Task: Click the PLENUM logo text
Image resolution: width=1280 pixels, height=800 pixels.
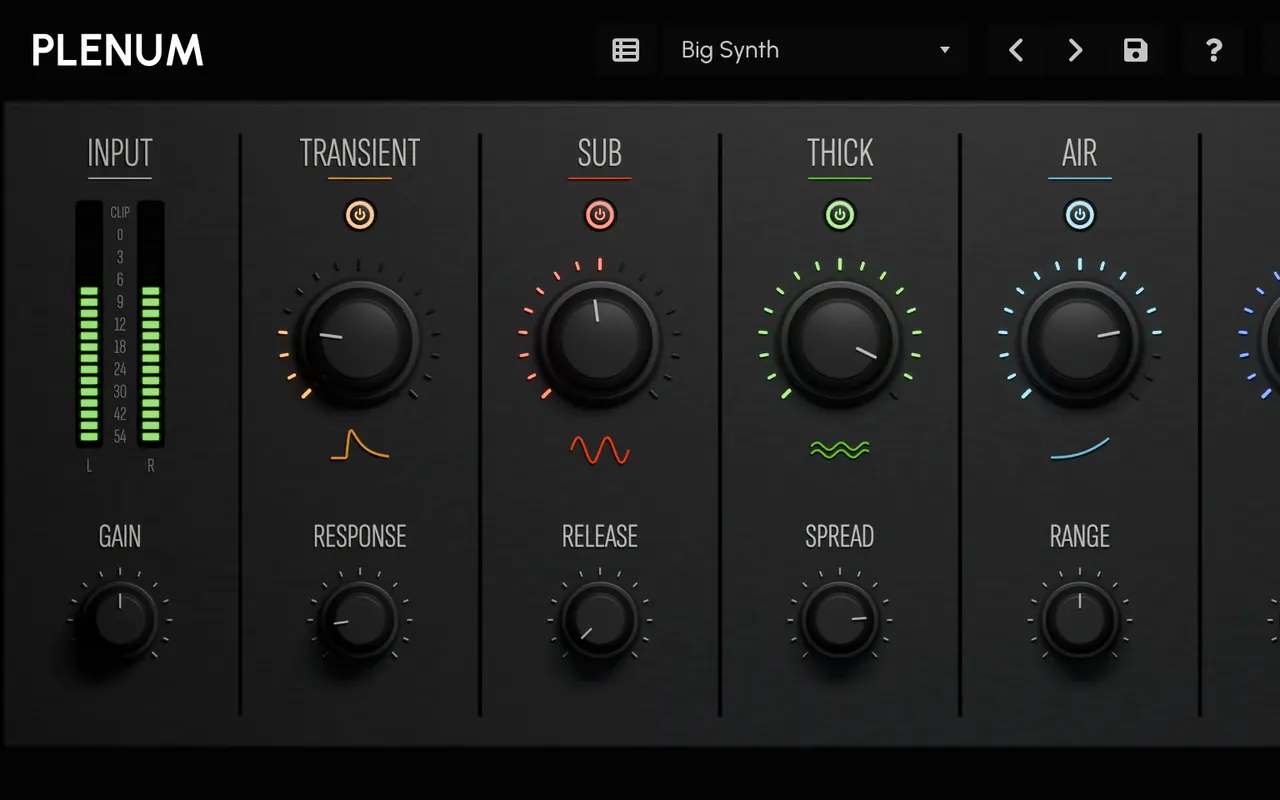Action: (117, 50)
